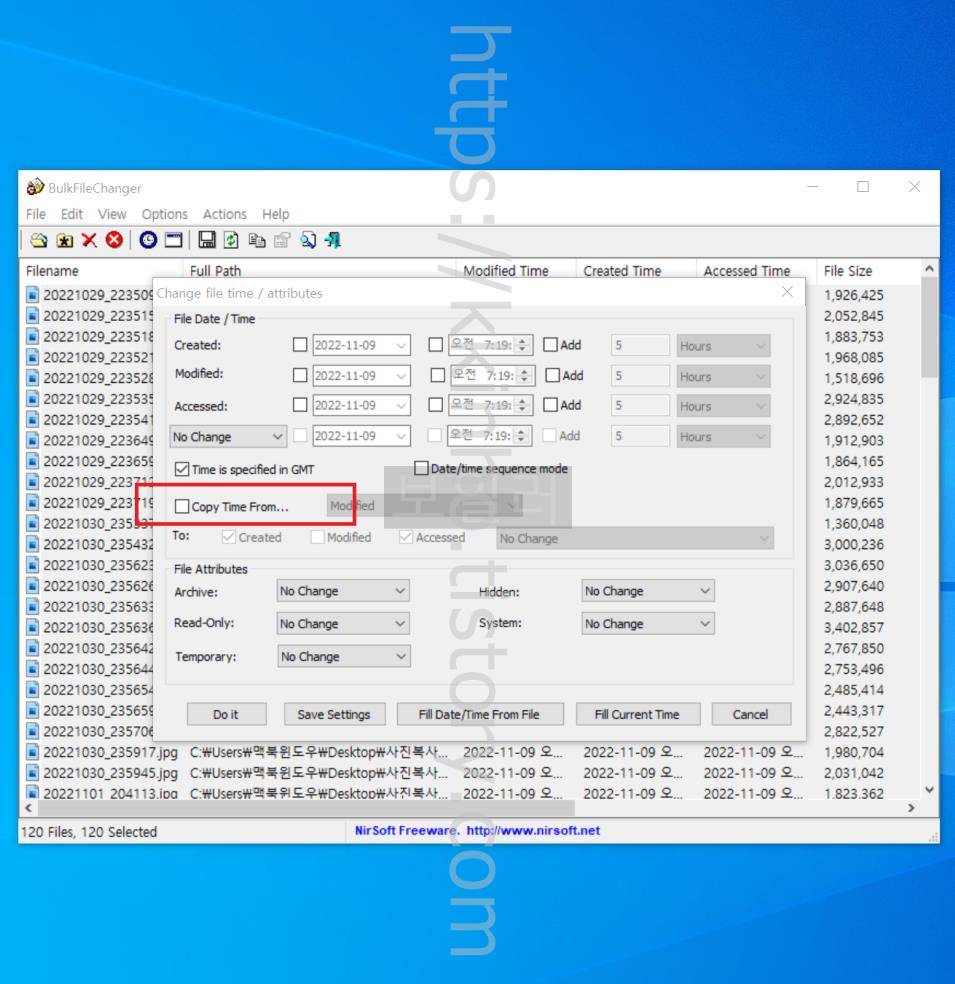Open the Edit menu
Image resolution: width=955 pixels, height=984 pixels.
click(72, 214)
